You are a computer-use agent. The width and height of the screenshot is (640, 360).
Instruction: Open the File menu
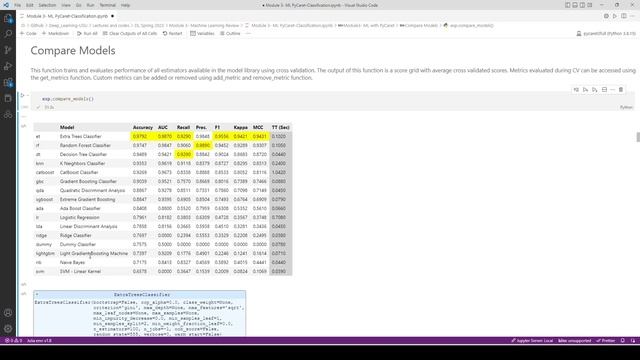pos(18,5)
